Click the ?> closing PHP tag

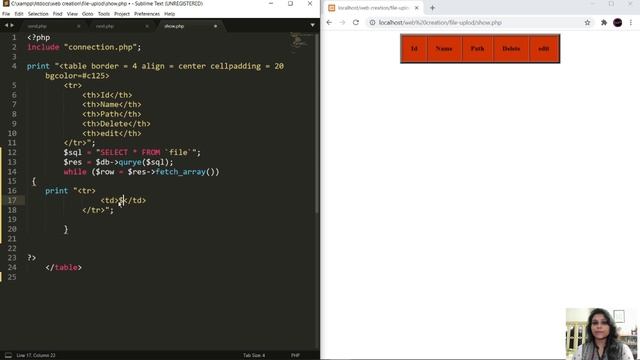pos(31,258)
